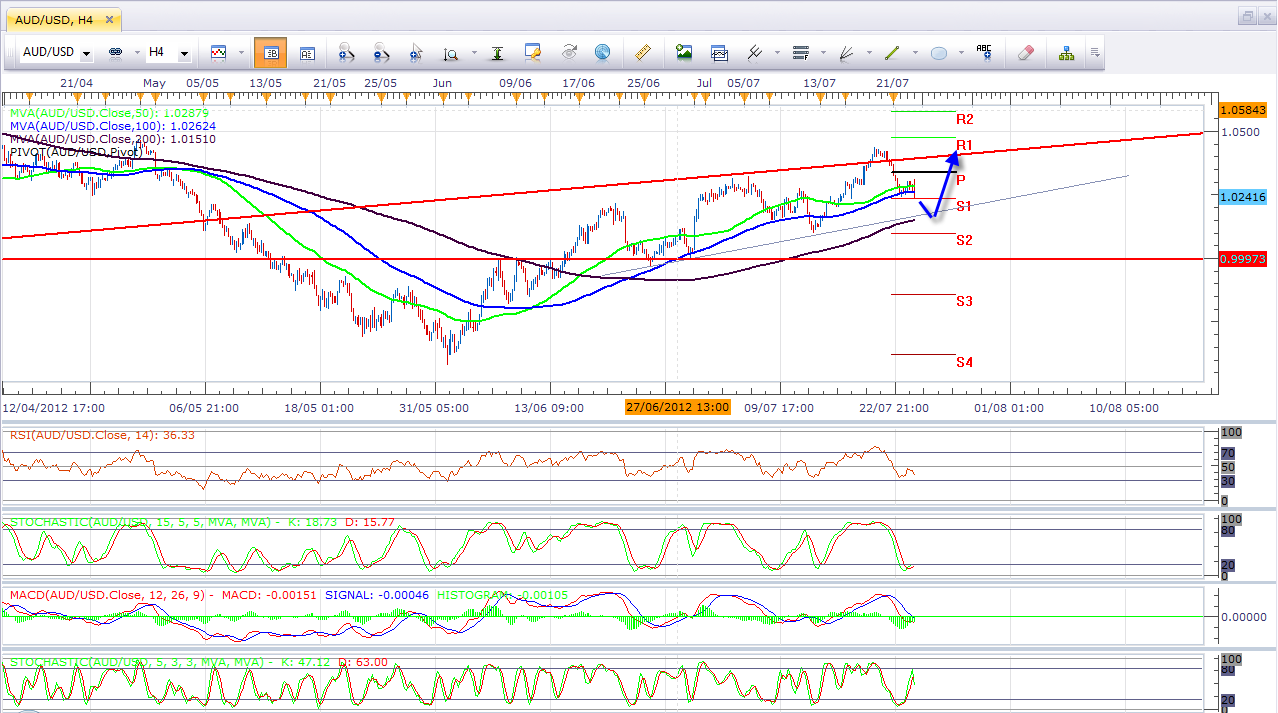Click the chart properties key icon
The height and width of the screenshot is (713, 1278).
click(532, 52)
